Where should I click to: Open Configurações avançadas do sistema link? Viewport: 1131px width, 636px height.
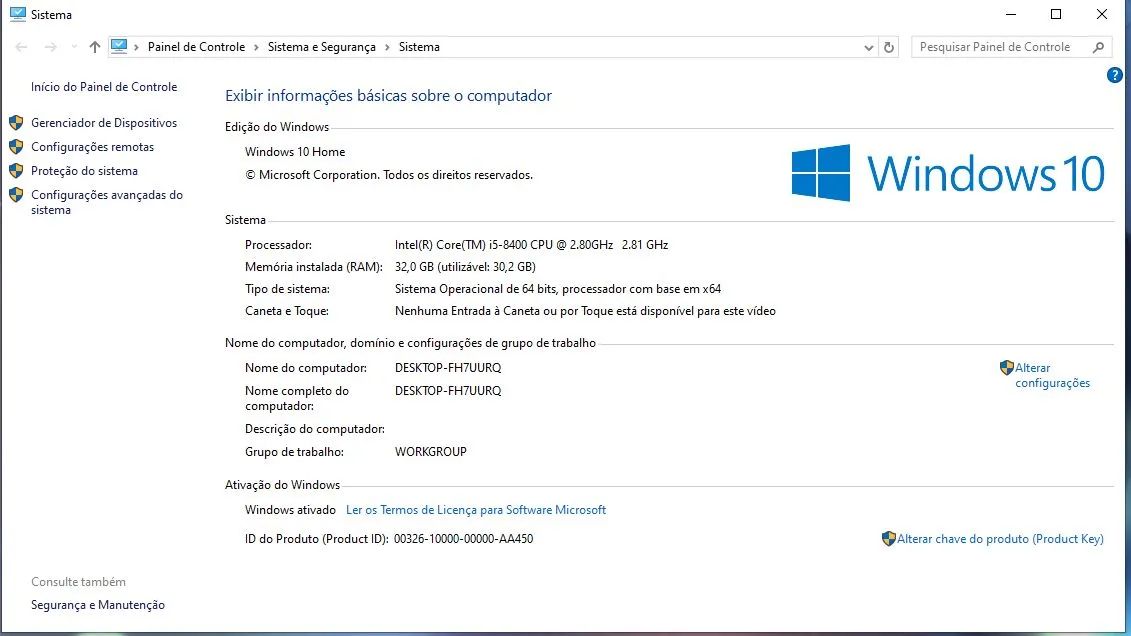[x=107, y=202]
